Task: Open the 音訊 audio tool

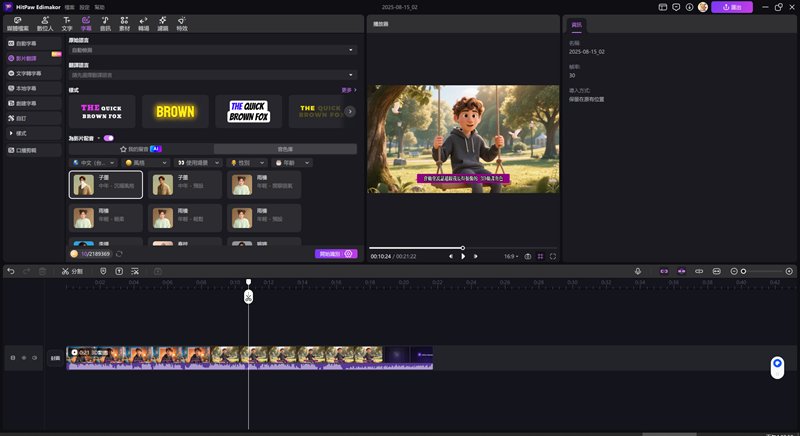Action: [x=105, y=23]
